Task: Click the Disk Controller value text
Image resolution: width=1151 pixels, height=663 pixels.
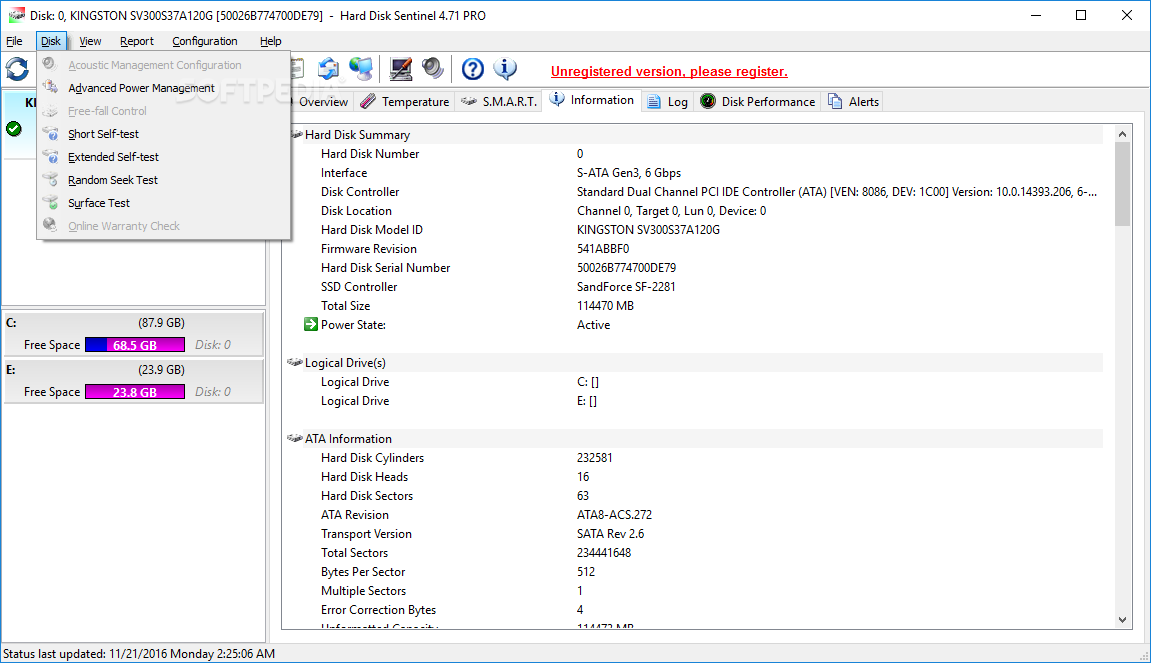Action: pos(837,192)
